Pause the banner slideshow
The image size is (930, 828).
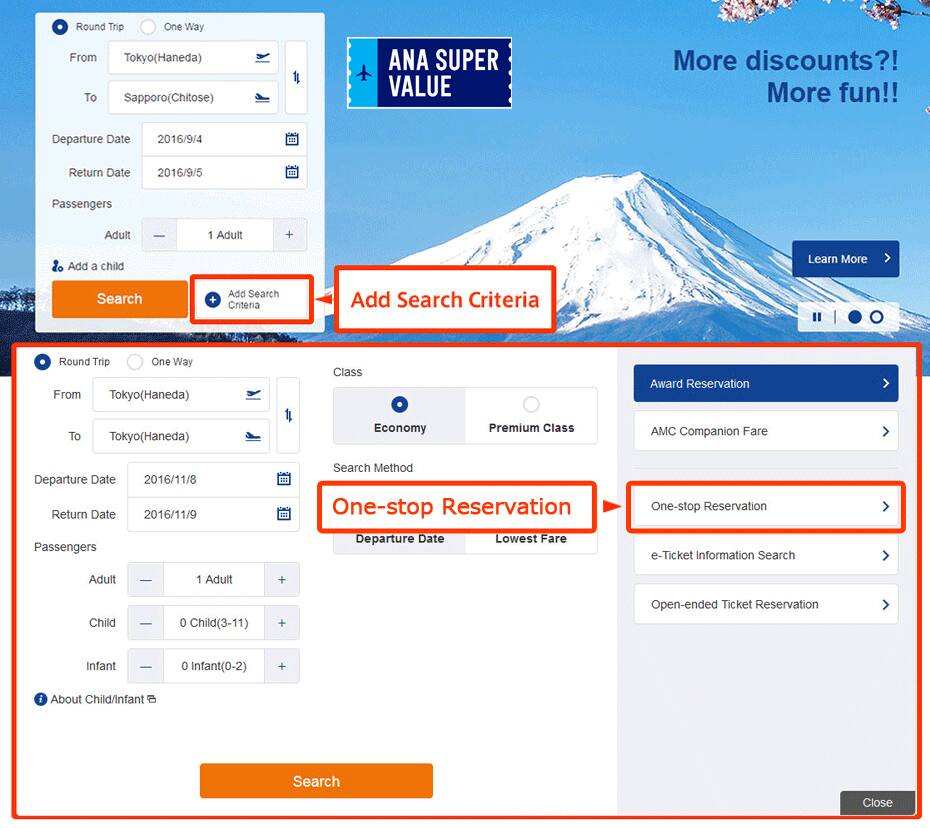[817, 317]
